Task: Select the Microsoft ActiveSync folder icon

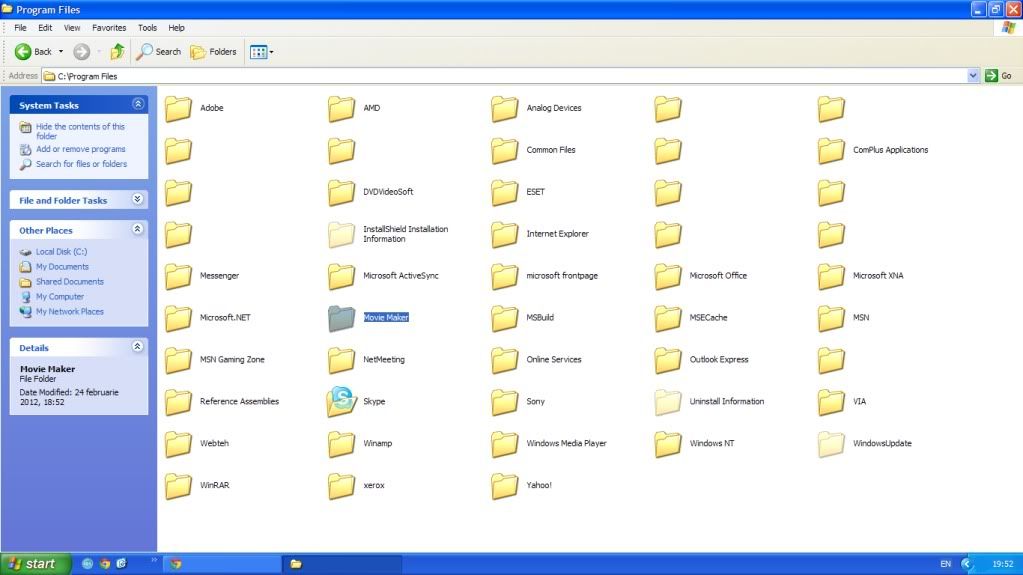Action: tap(341, 276)
